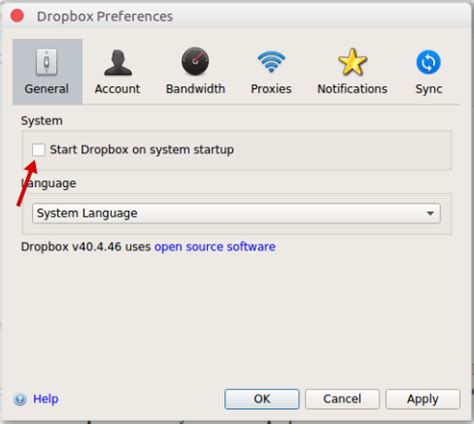Click the Dropbox Preferences title text
Image resolution: width=474 pixels, height=424 pixels.
[x=105, y=17]
